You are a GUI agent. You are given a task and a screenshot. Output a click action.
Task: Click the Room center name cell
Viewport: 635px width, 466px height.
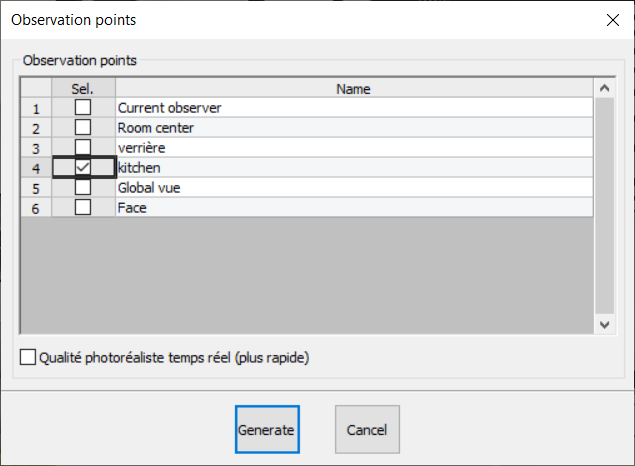[353, 127]
